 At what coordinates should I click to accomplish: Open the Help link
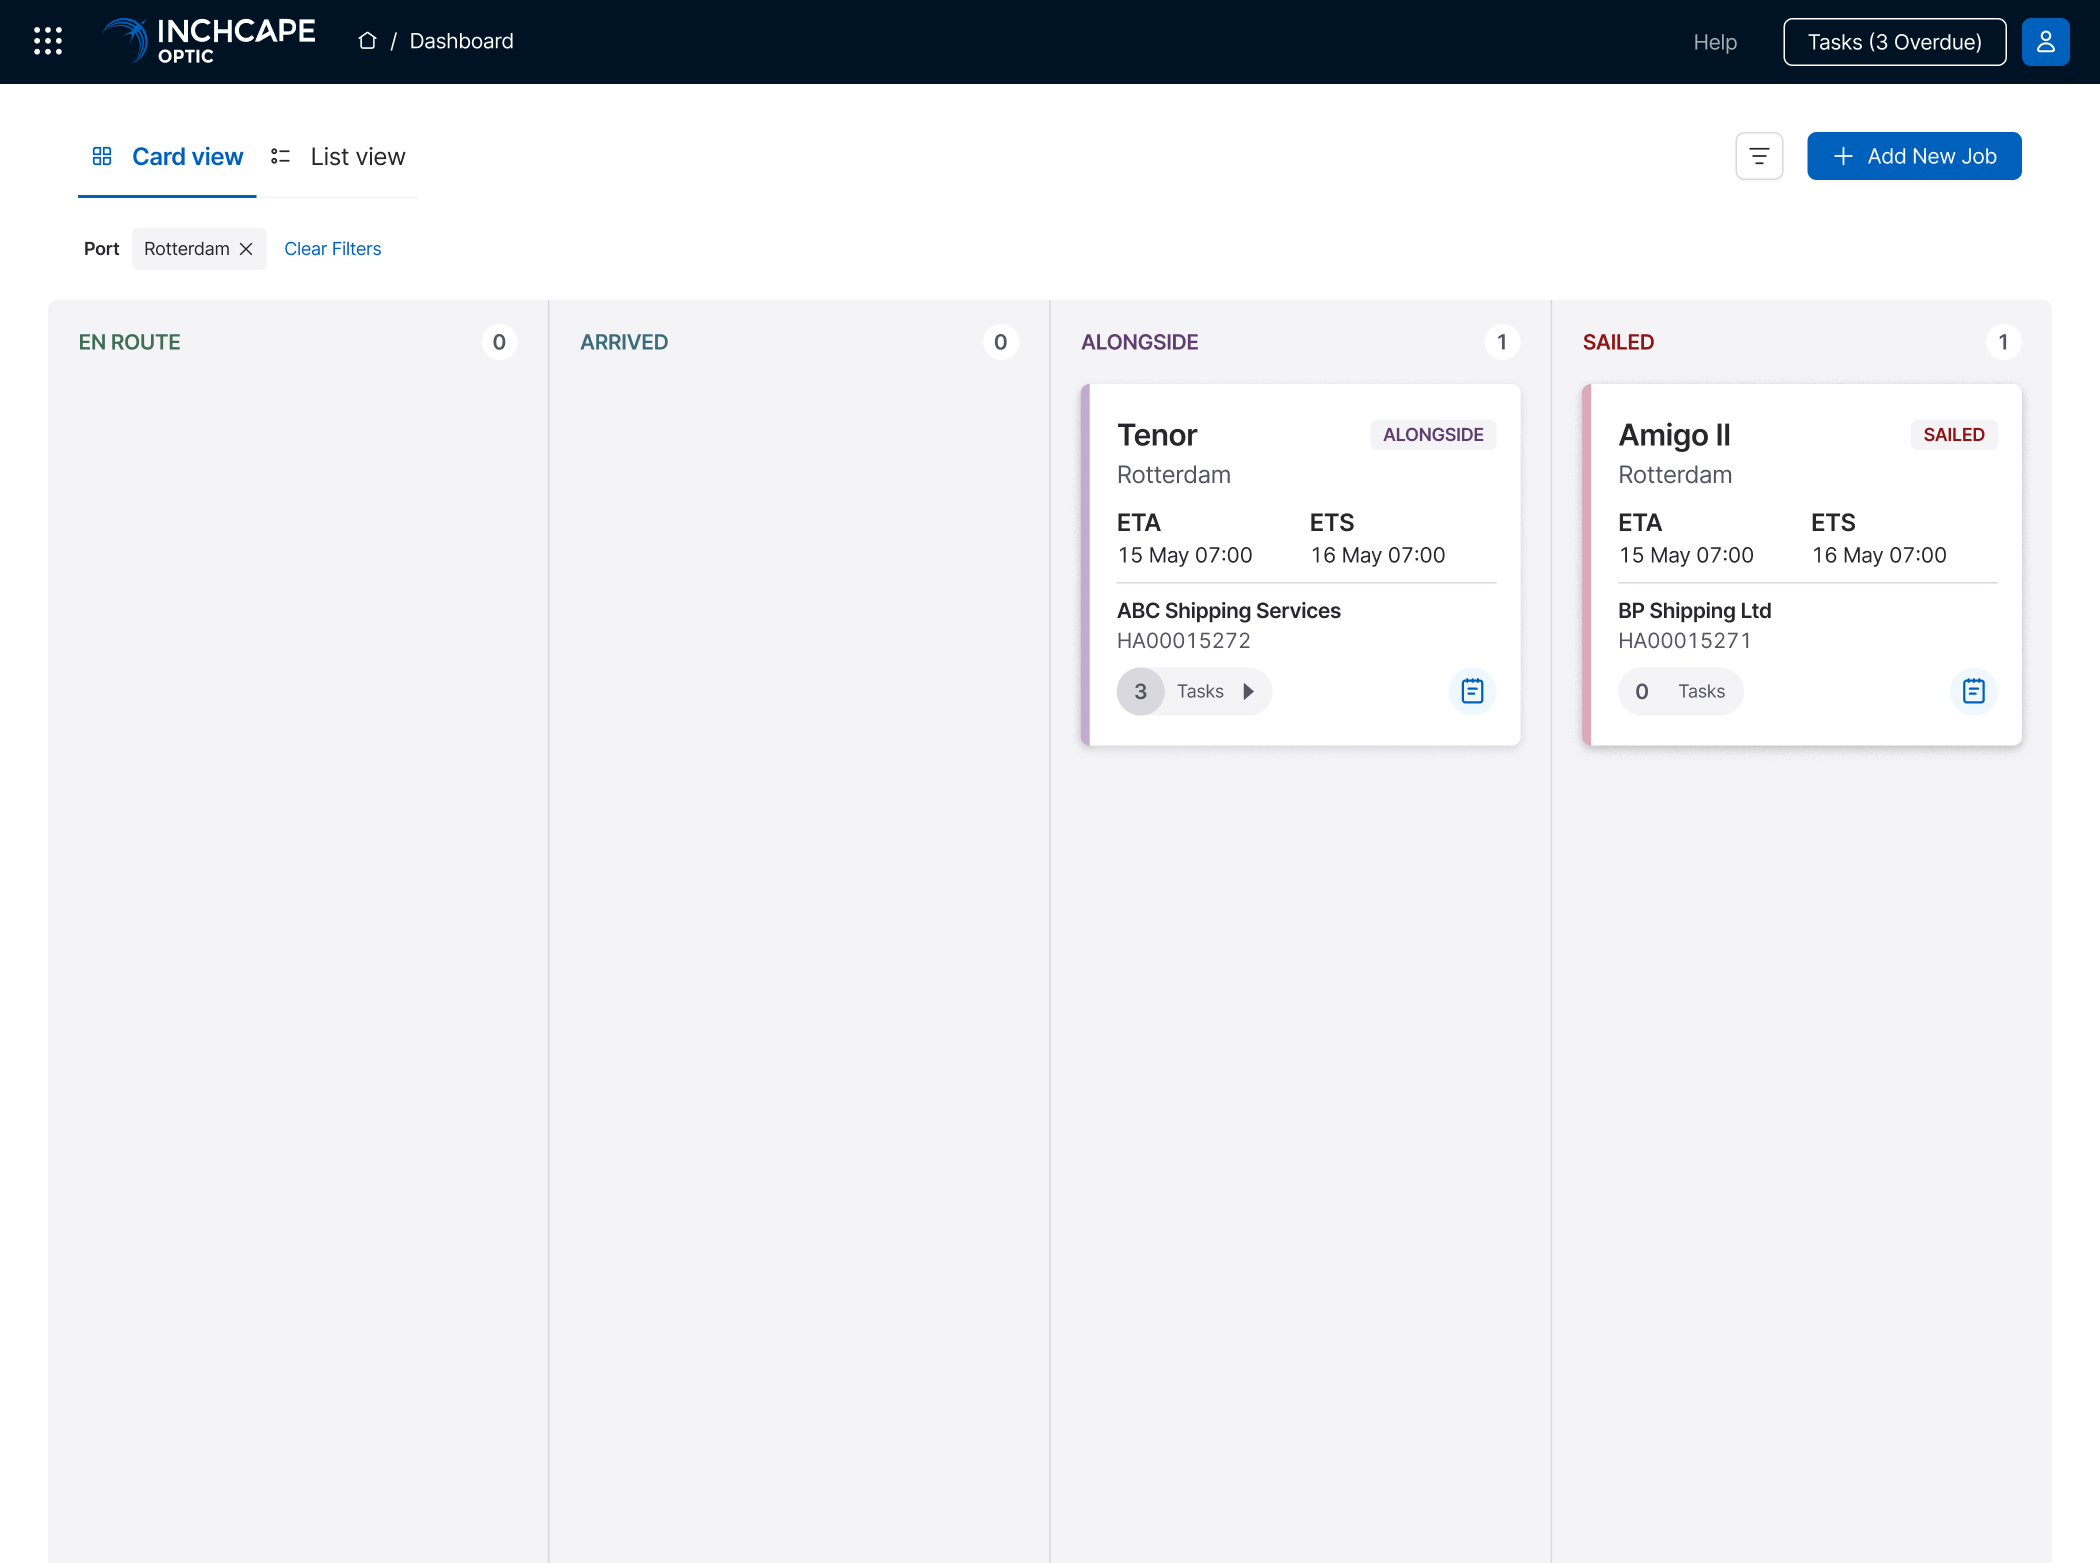pos(1715,42)
